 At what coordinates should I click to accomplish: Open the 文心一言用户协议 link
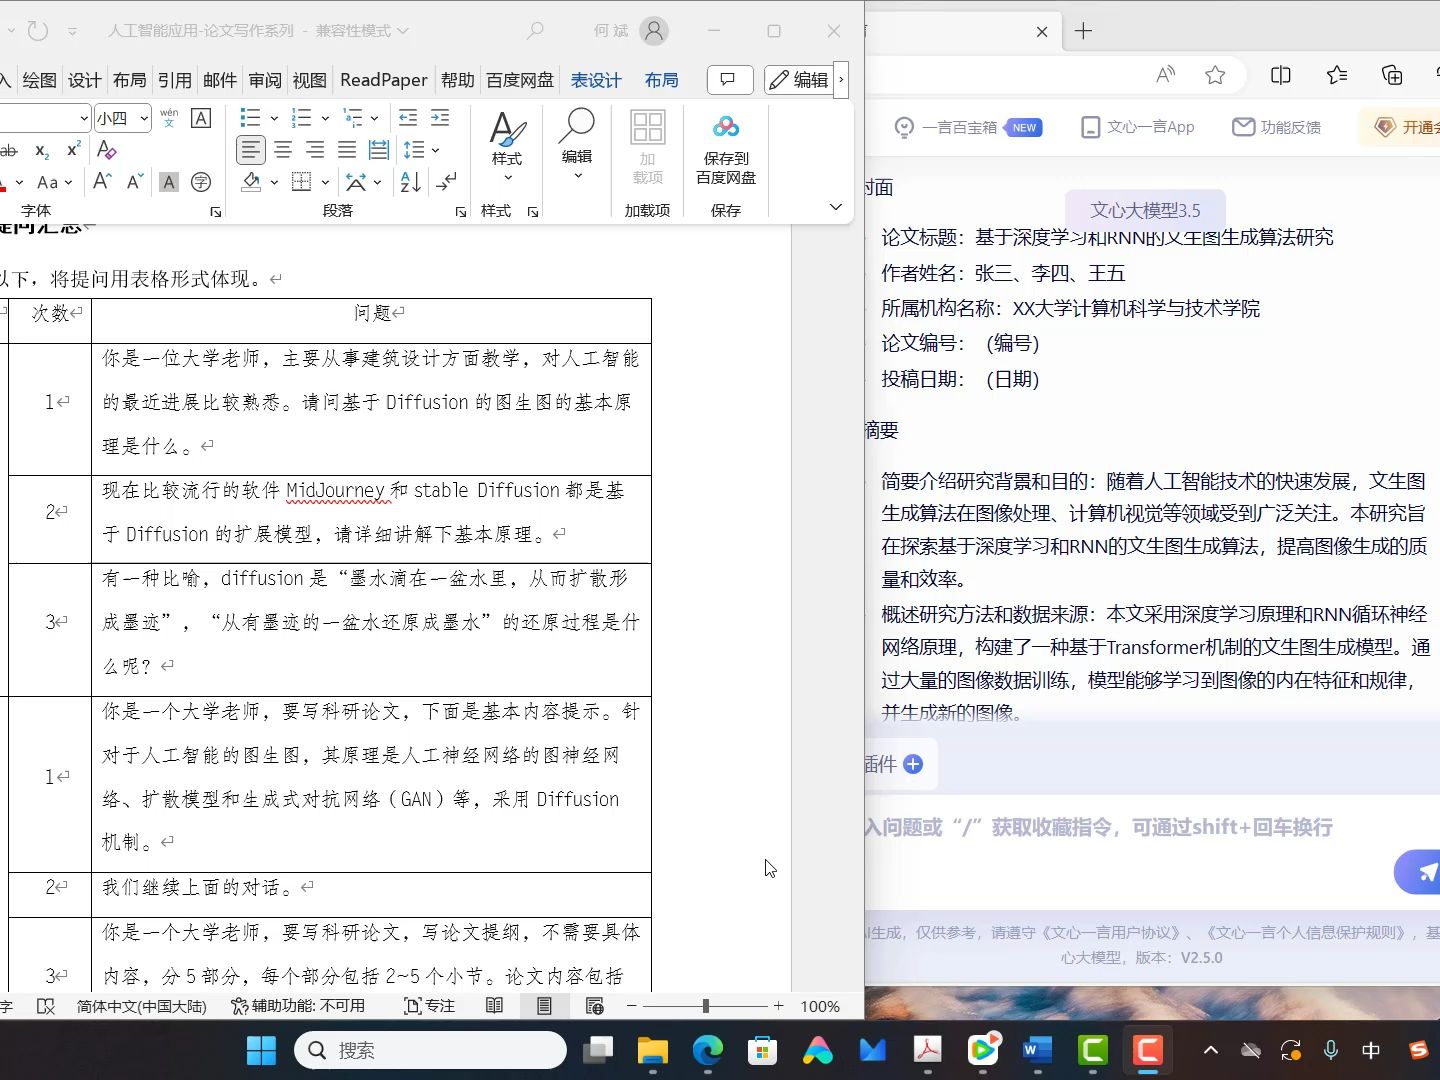pos(1112,932)
